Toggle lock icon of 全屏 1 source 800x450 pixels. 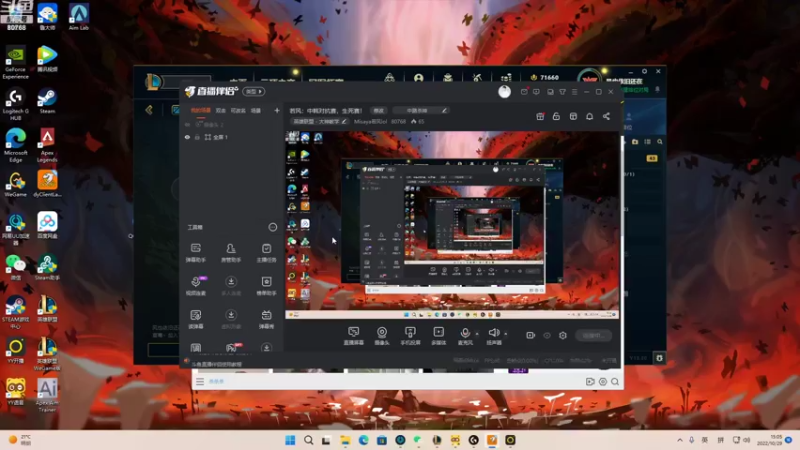(x=197, y=137)
